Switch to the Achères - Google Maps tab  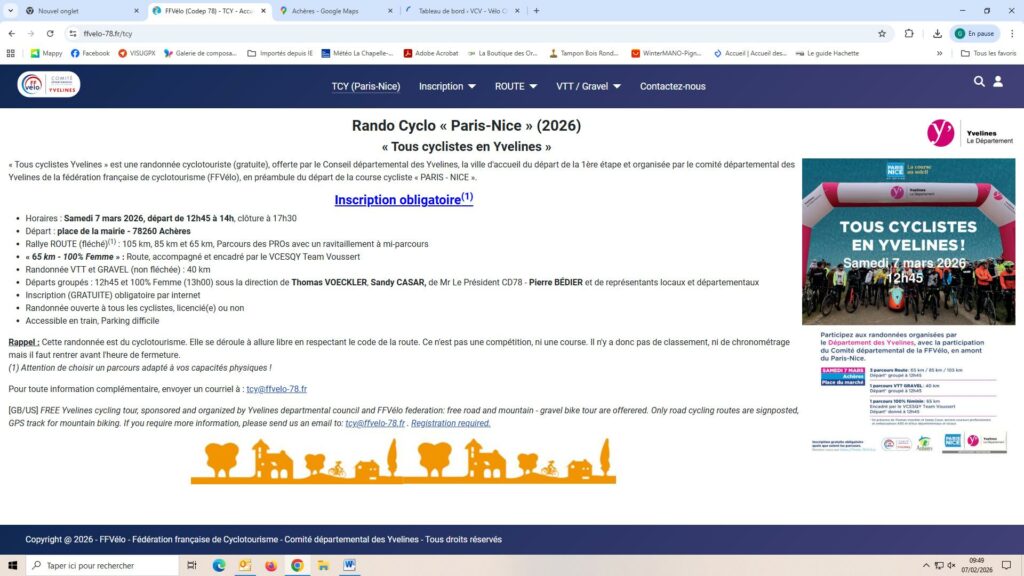335,11
